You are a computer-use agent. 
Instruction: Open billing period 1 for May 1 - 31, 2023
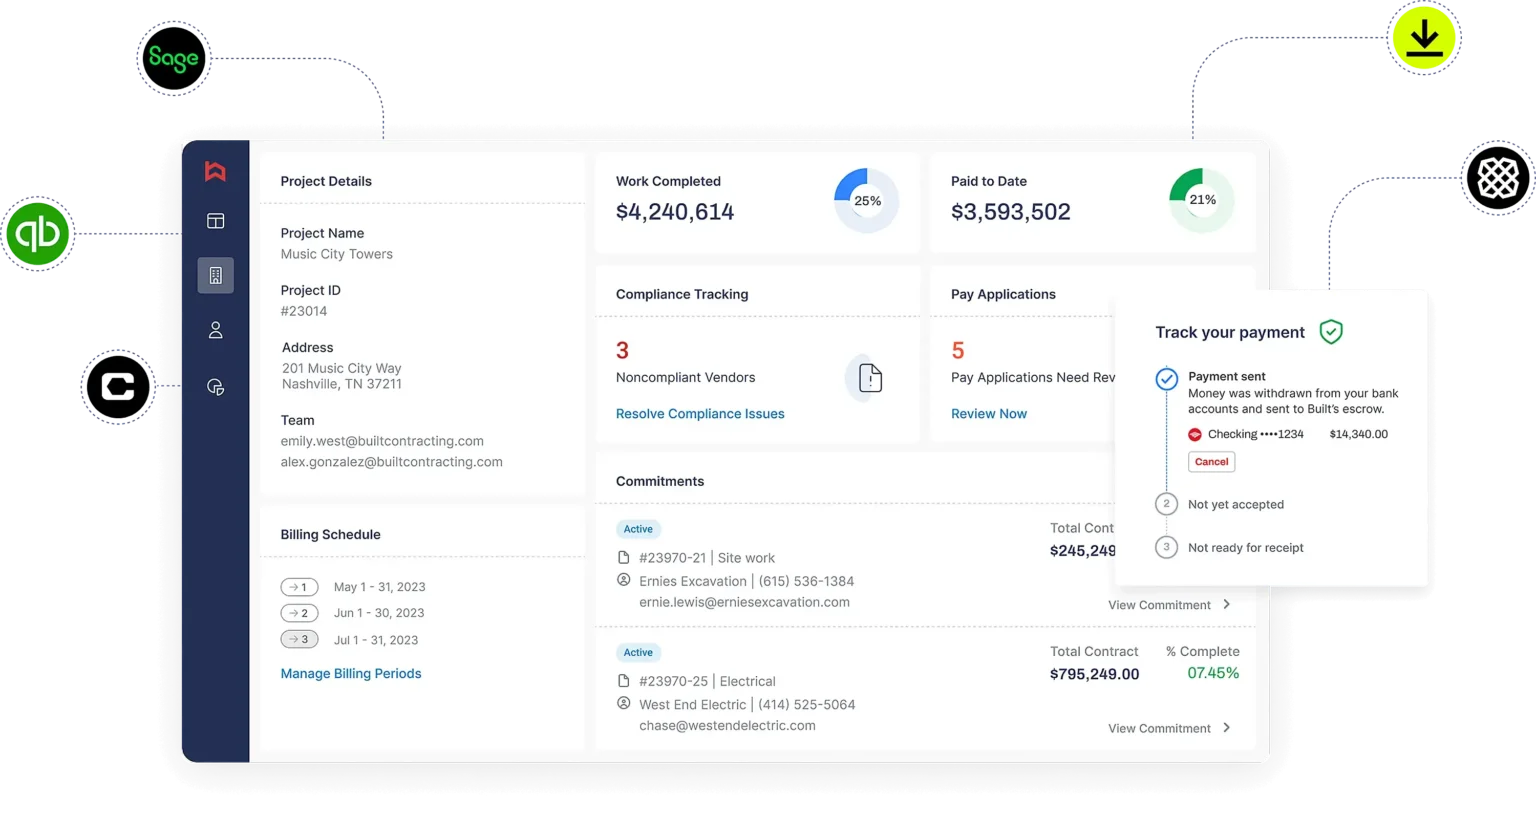pyautogui.click(x=299, y=587)
